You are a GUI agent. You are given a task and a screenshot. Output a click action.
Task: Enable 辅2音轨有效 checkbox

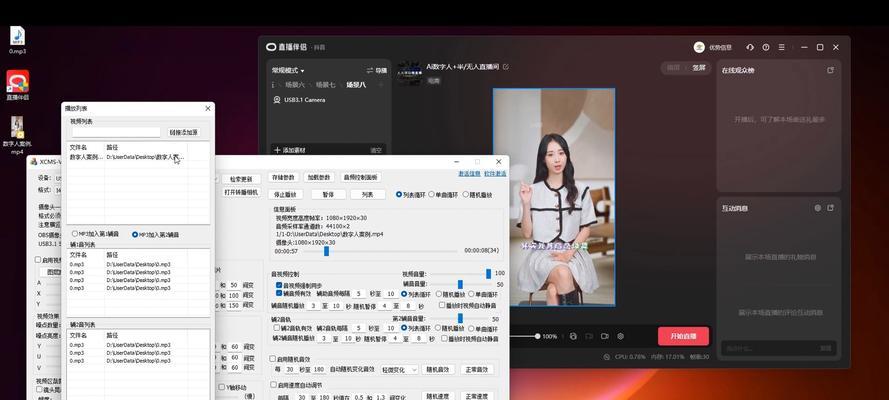277,327
